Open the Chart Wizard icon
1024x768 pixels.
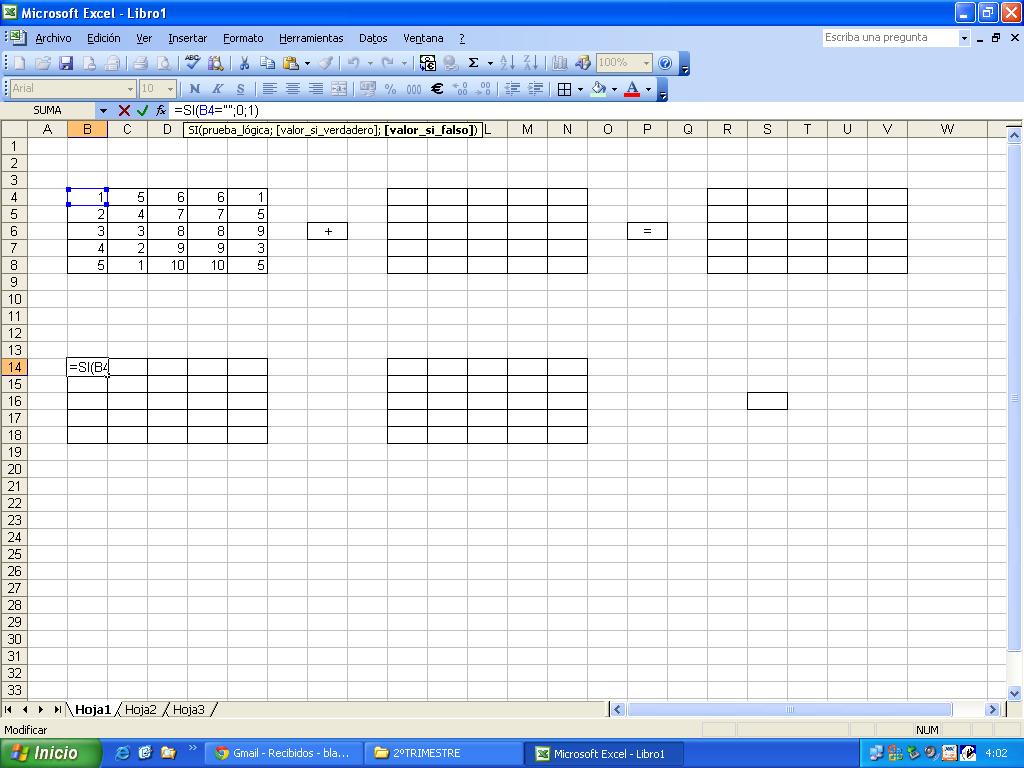[560, 63]
